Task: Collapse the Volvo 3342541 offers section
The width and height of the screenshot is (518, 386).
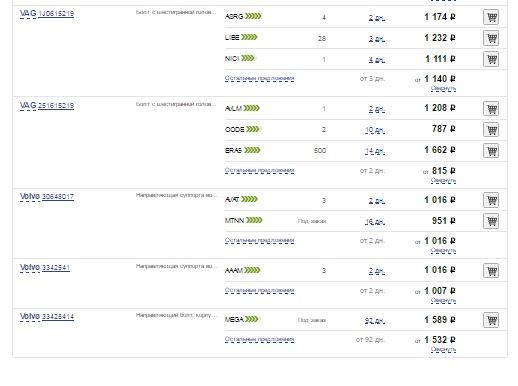Action: (443, 300)
